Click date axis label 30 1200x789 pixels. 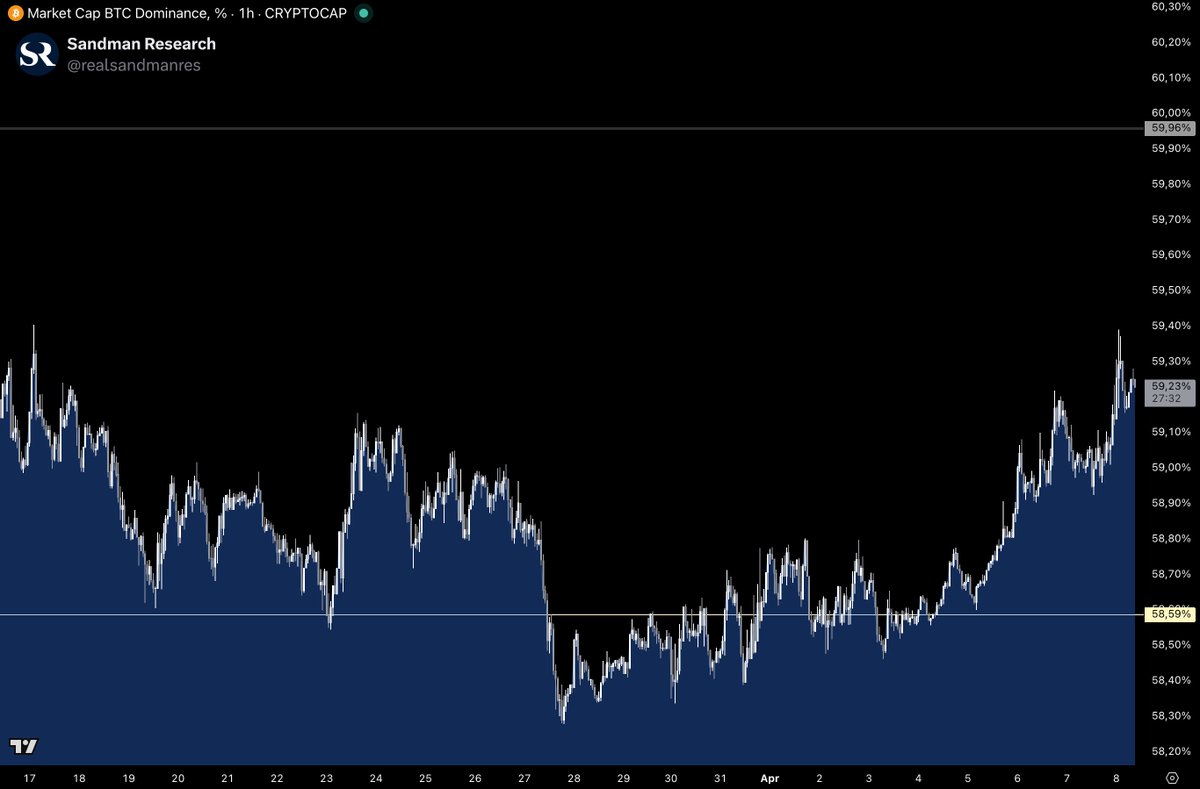click(x=672, y=778)
